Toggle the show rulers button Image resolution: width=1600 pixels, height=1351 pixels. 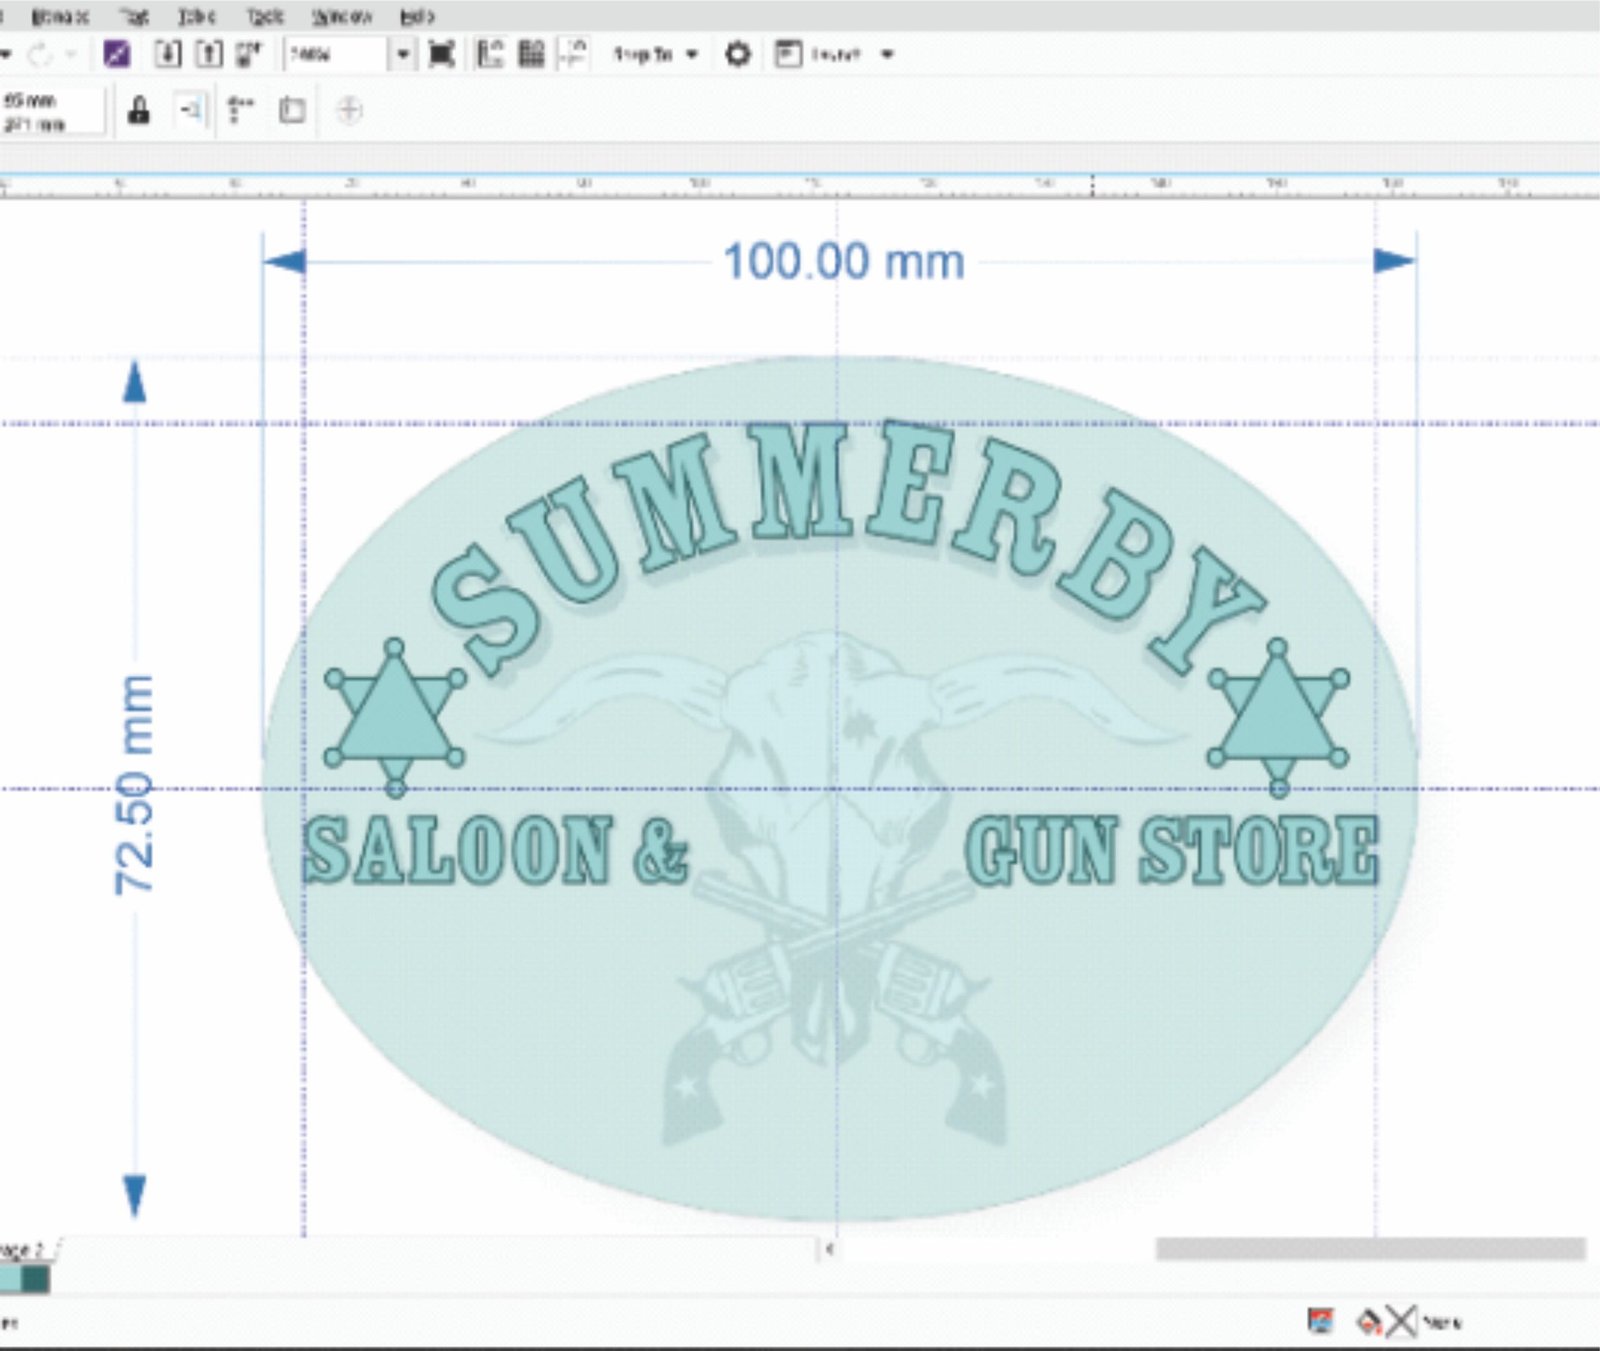coord(489,54)
